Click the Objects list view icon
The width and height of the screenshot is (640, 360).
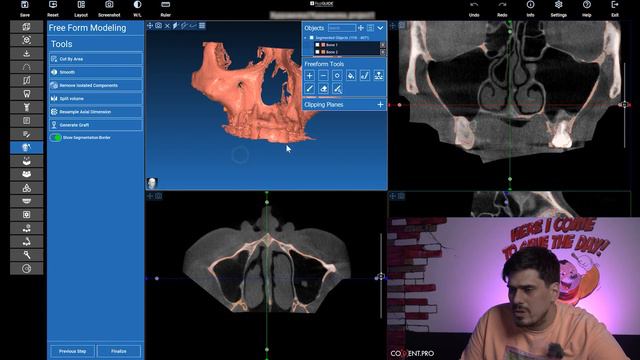click(370, 28)
